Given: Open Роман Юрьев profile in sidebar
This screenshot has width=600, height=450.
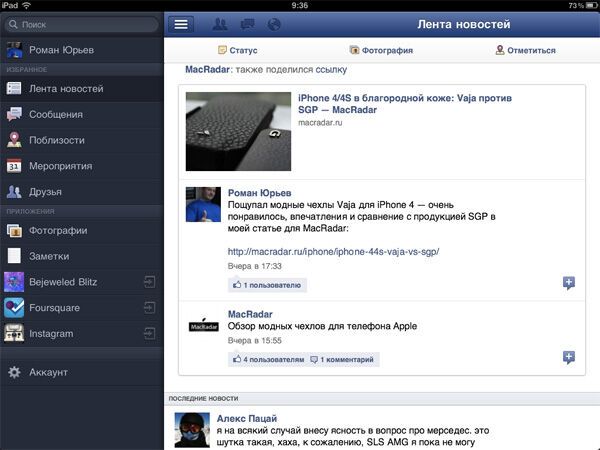Looking at the screenshot, I should pos(82,50).
